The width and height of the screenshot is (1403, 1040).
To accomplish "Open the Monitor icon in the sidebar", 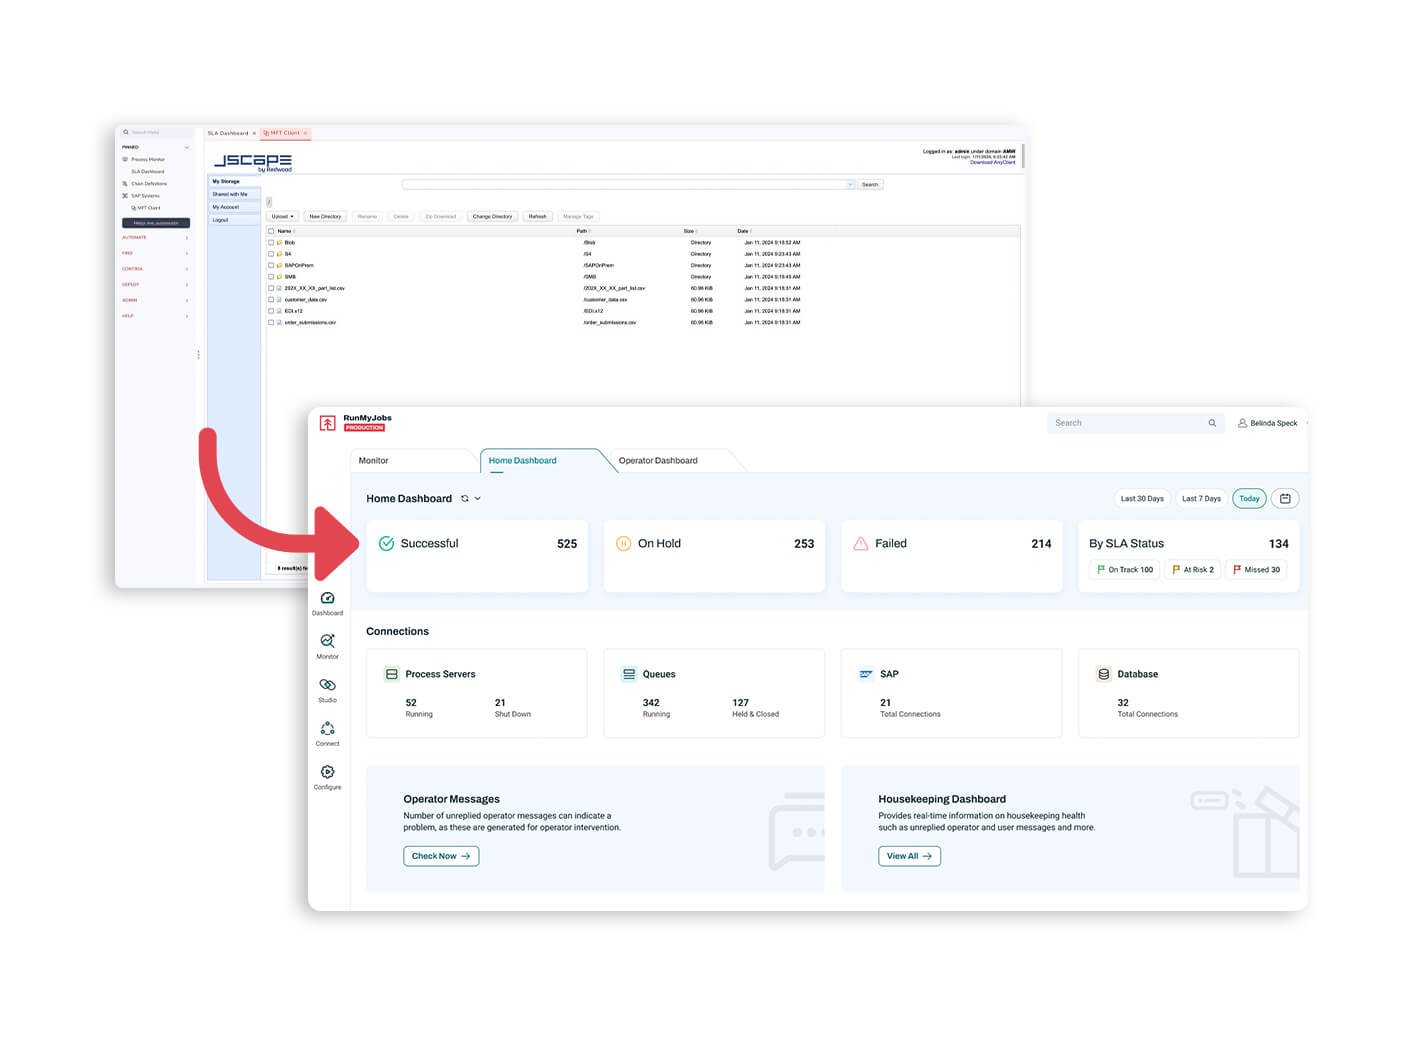I will point(327,642).
